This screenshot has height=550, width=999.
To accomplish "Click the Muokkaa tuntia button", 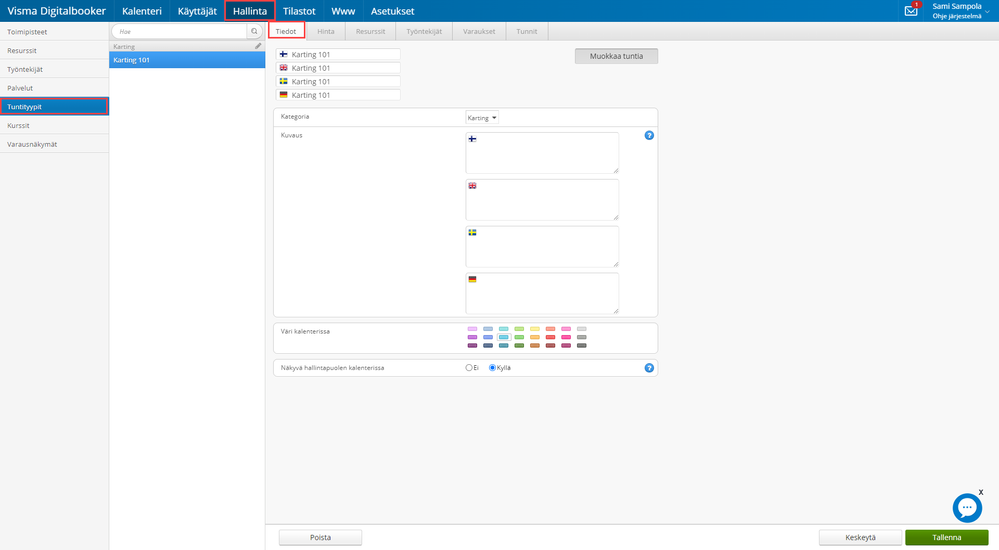I will tap(616, 56).
